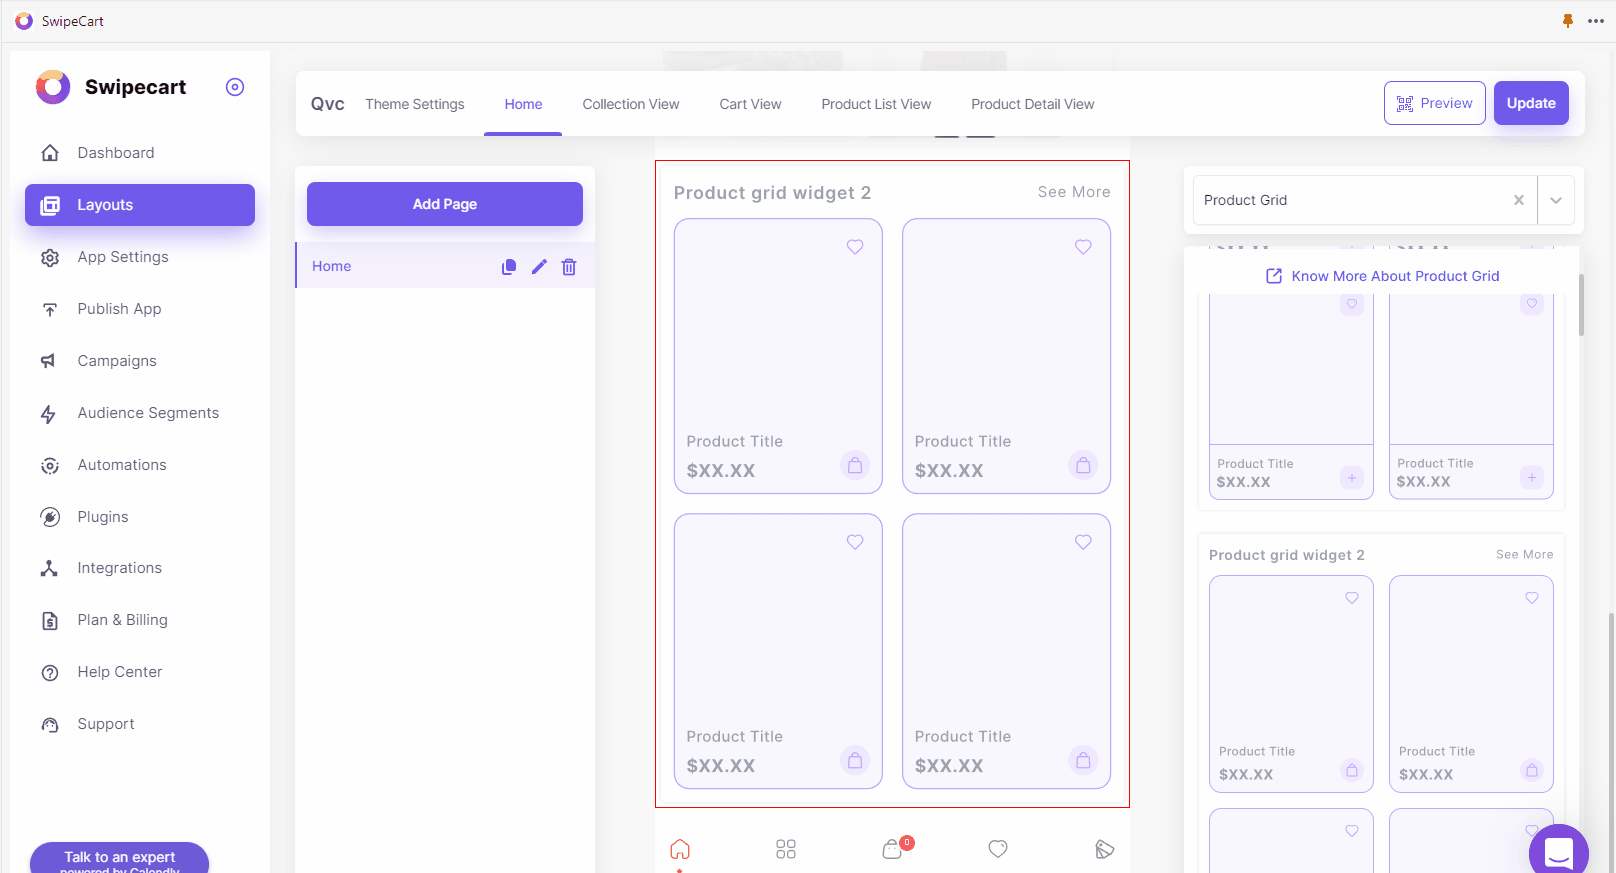1616x873 pixels.
Task: Click the wishlist heart in preview bottom navigation
Action: (x=998, y=849)
